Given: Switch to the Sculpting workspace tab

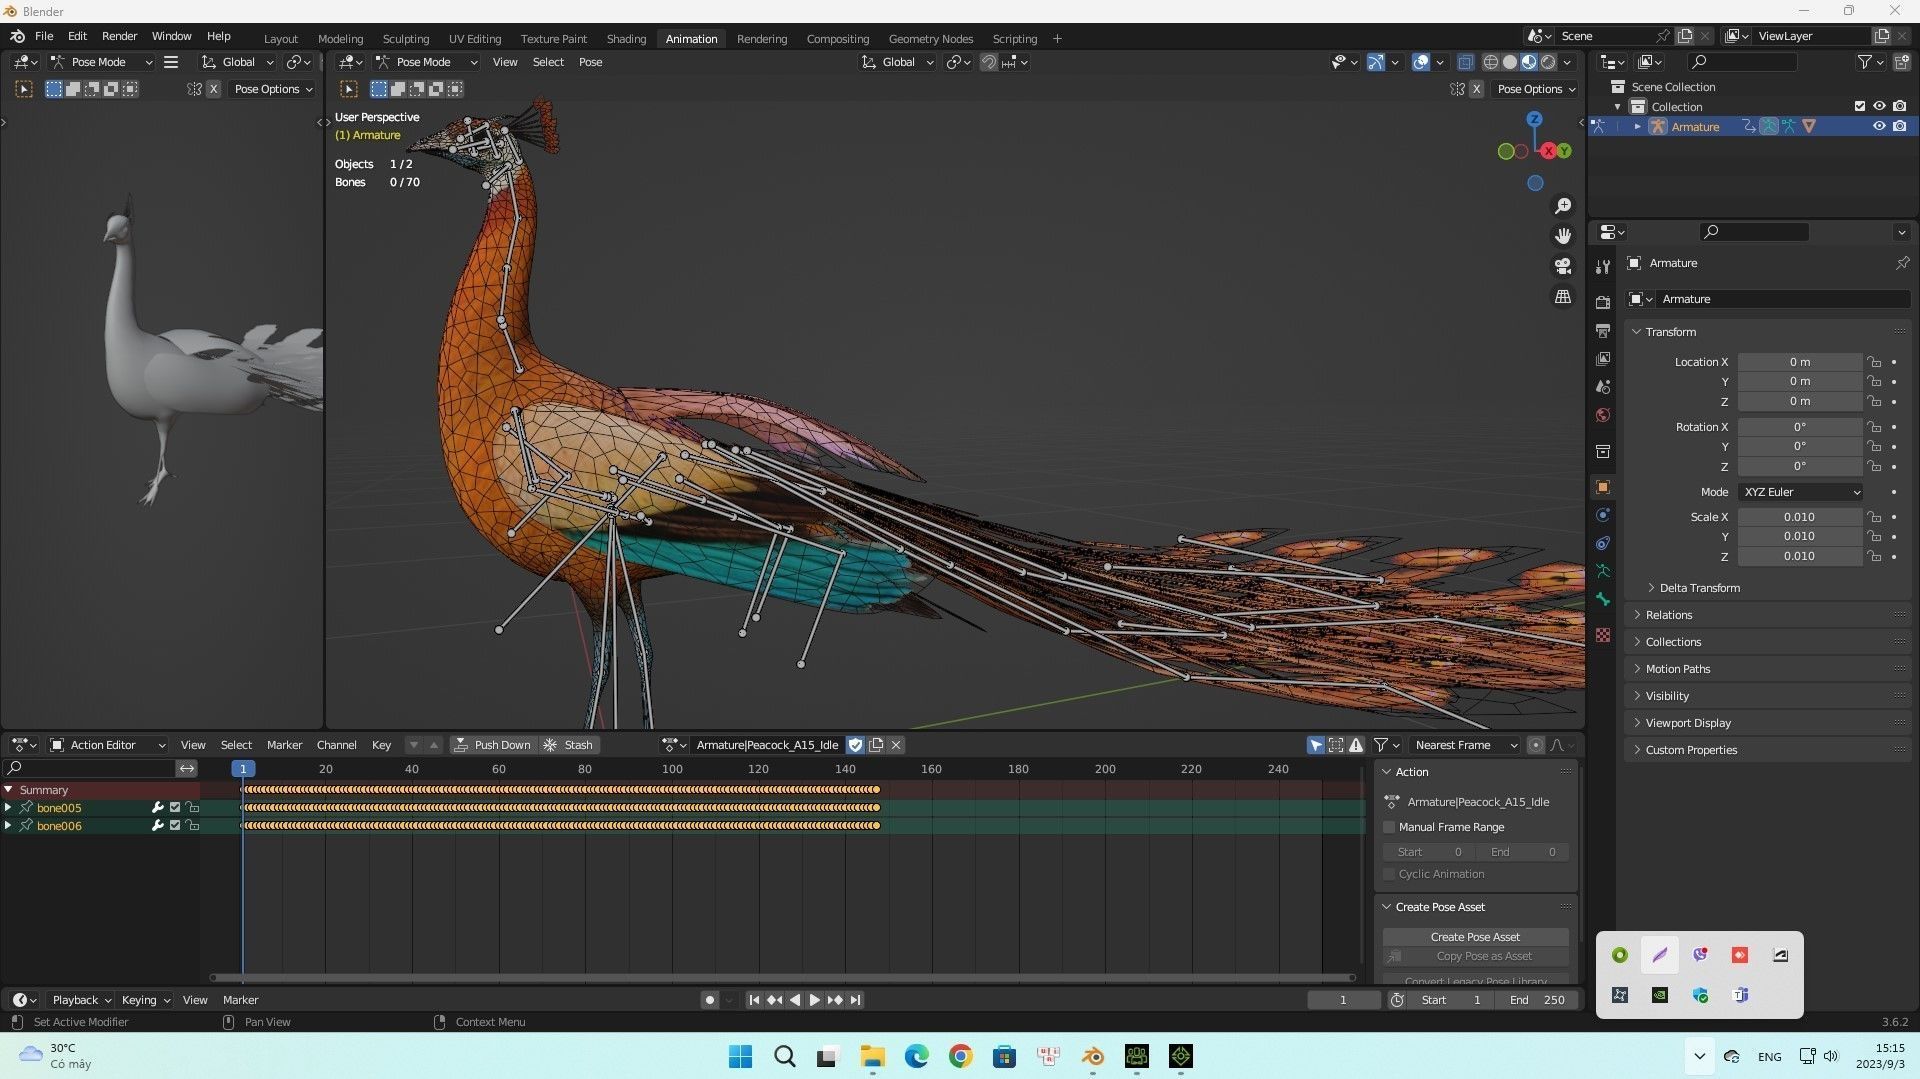Looking at the screenshot, I should point(405,39).
